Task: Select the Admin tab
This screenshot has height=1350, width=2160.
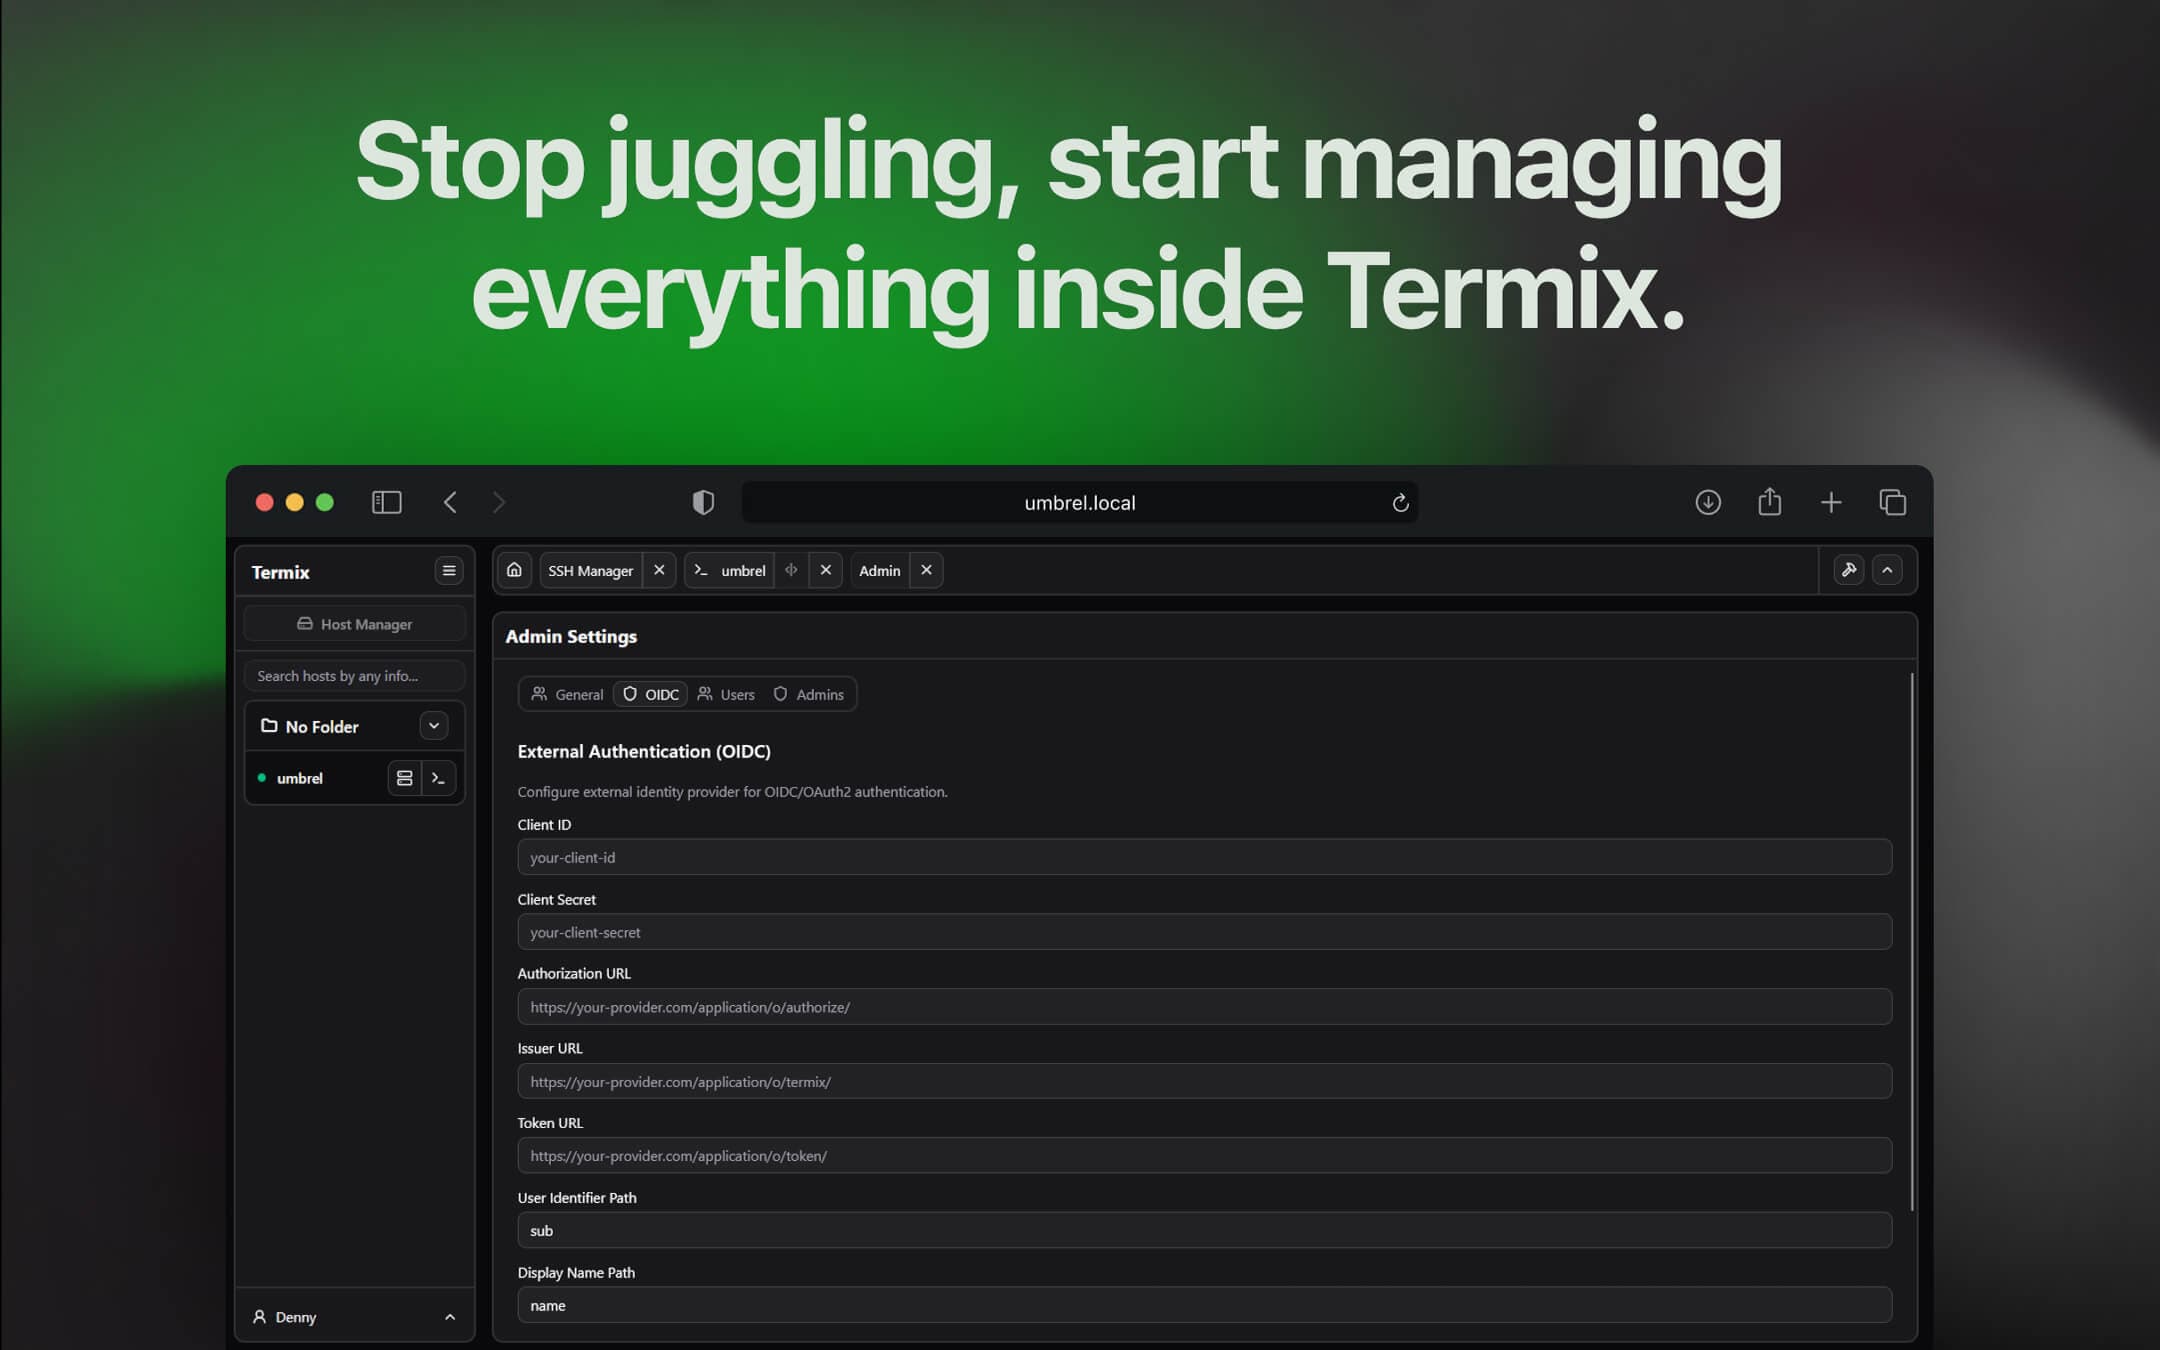Action: point(878,570)
